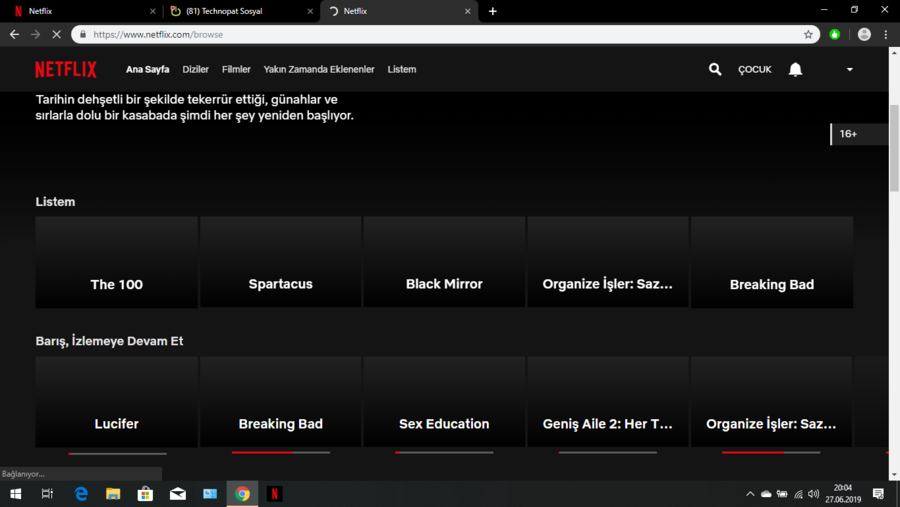Show hidden system tray icons
The width and height of the screenshot is (900, 507).
pos(750,494)
